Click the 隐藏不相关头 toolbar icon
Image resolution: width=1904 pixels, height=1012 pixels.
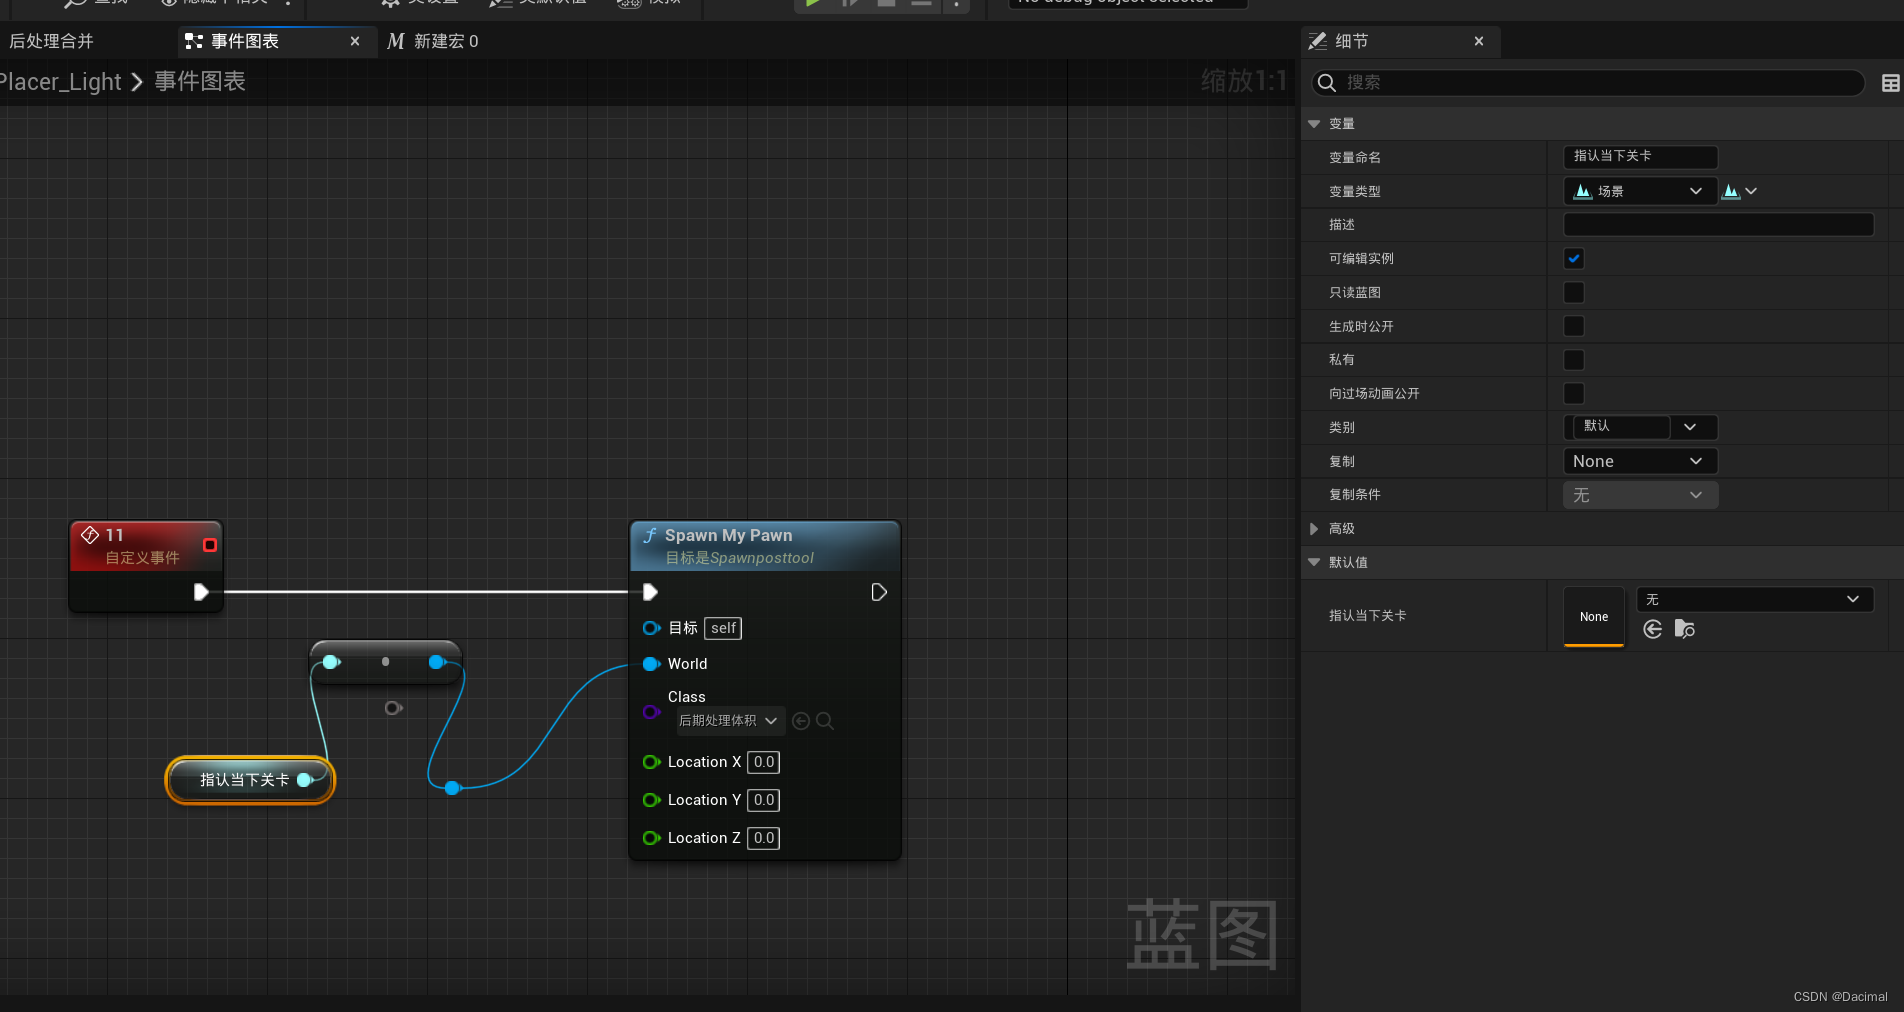[x=168, y=3]
